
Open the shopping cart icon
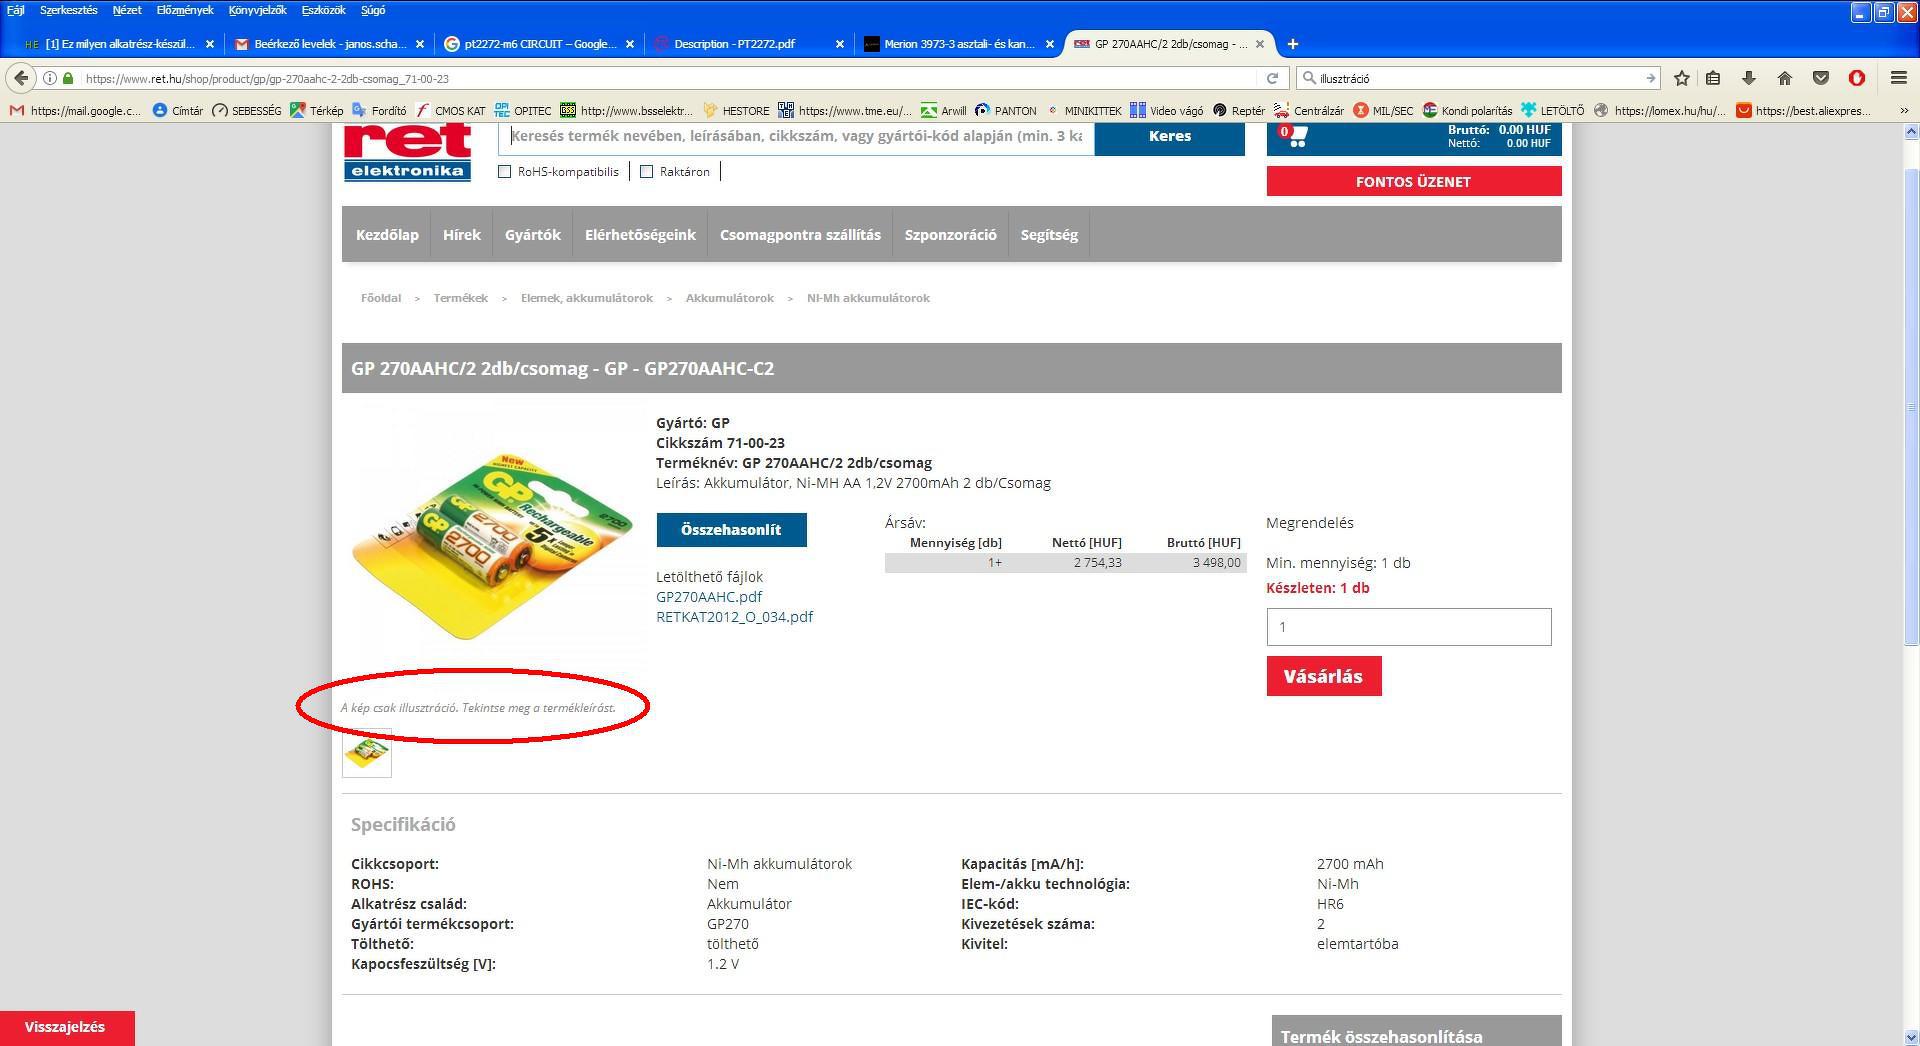click(x=1292, y=136)
